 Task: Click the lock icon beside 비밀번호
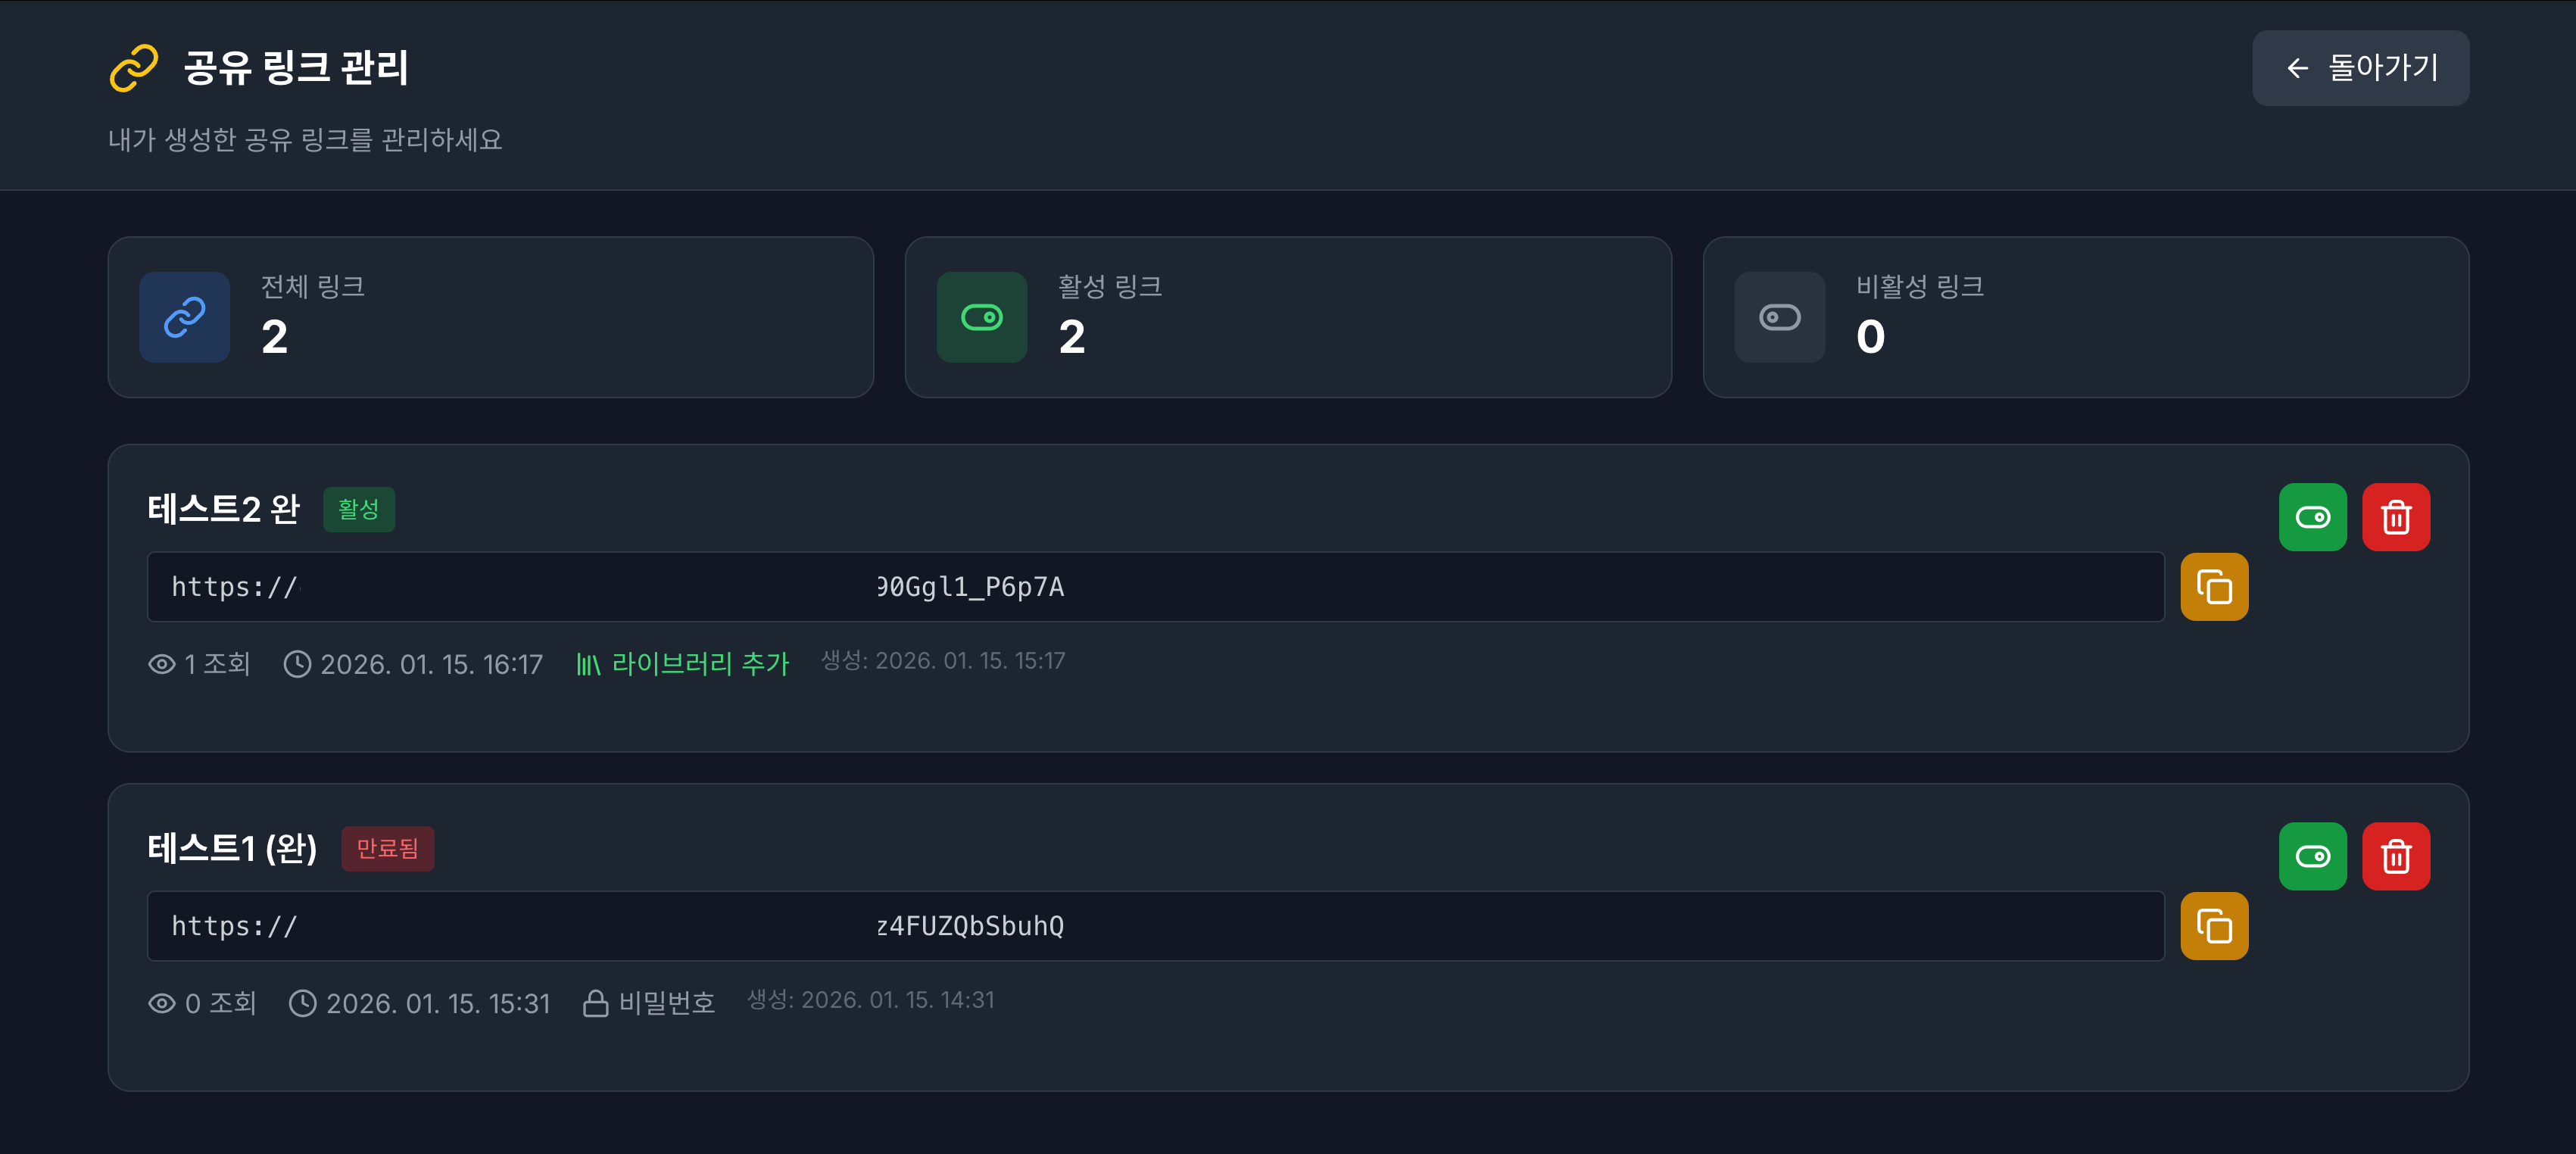click(596, 1003)
